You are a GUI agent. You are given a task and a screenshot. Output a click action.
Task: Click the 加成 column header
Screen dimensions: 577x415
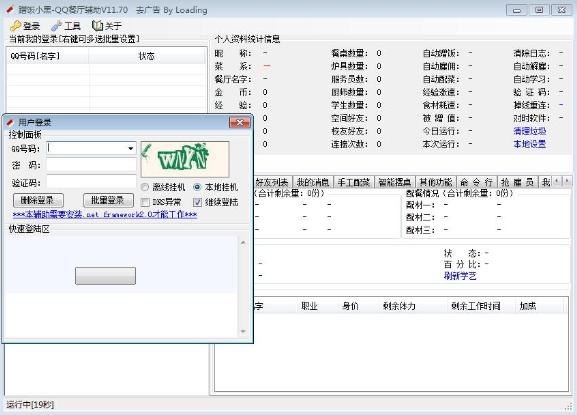click(528, 306)
